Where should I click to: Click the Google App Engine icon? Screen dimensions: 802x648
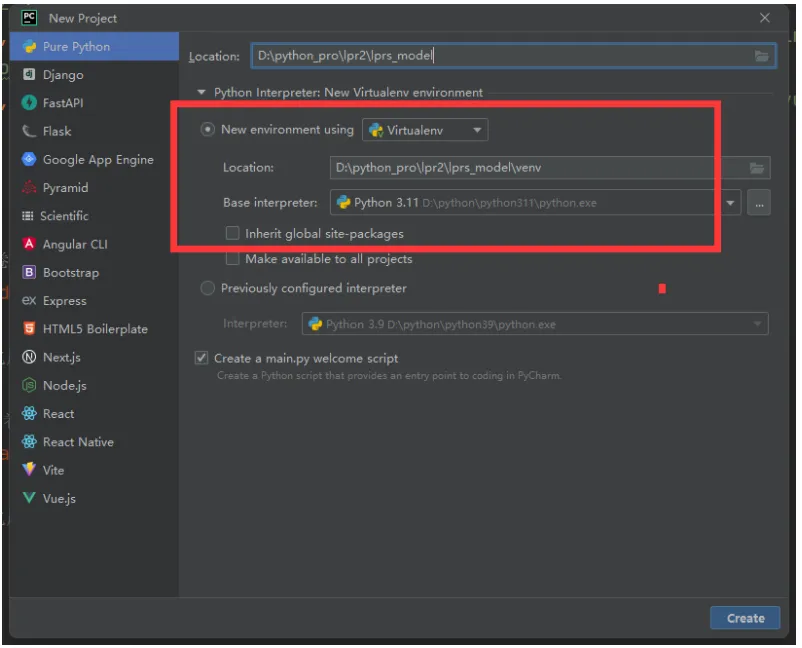coord(29,160)
